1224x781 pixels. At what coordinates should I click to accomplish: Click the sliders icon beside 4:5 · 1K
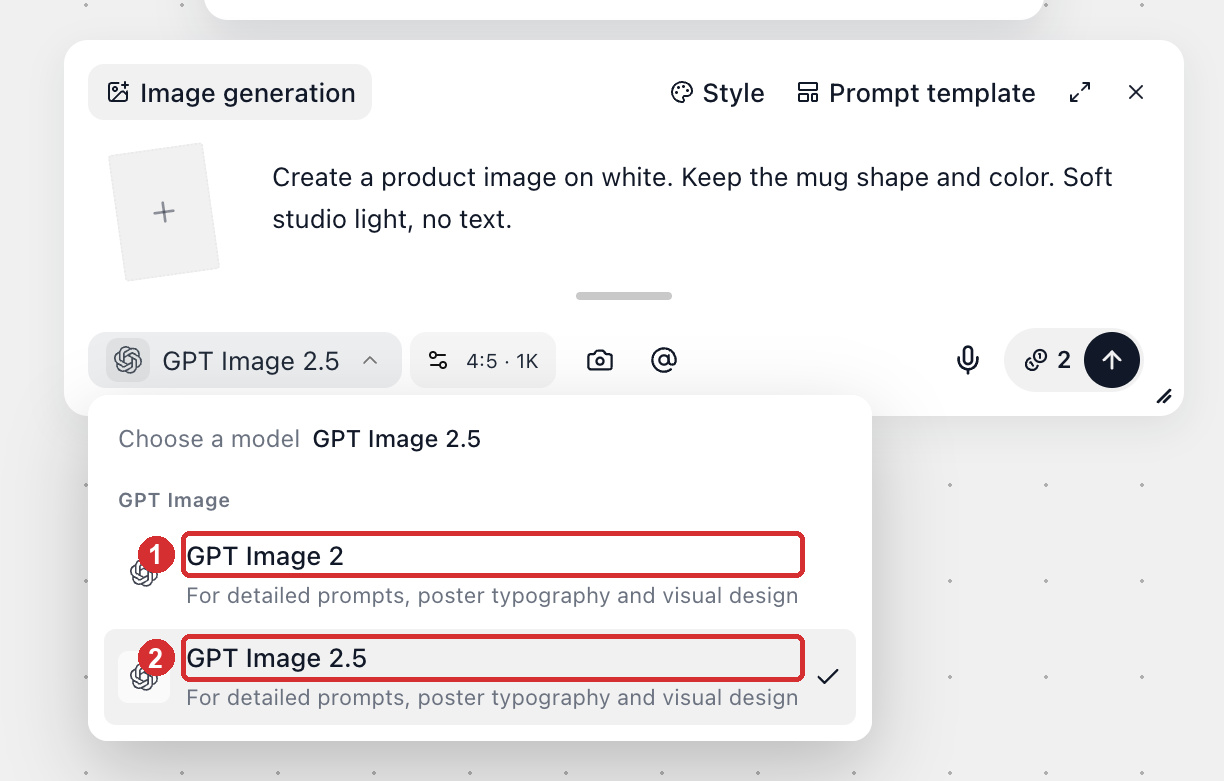click(x=438, y=360)
